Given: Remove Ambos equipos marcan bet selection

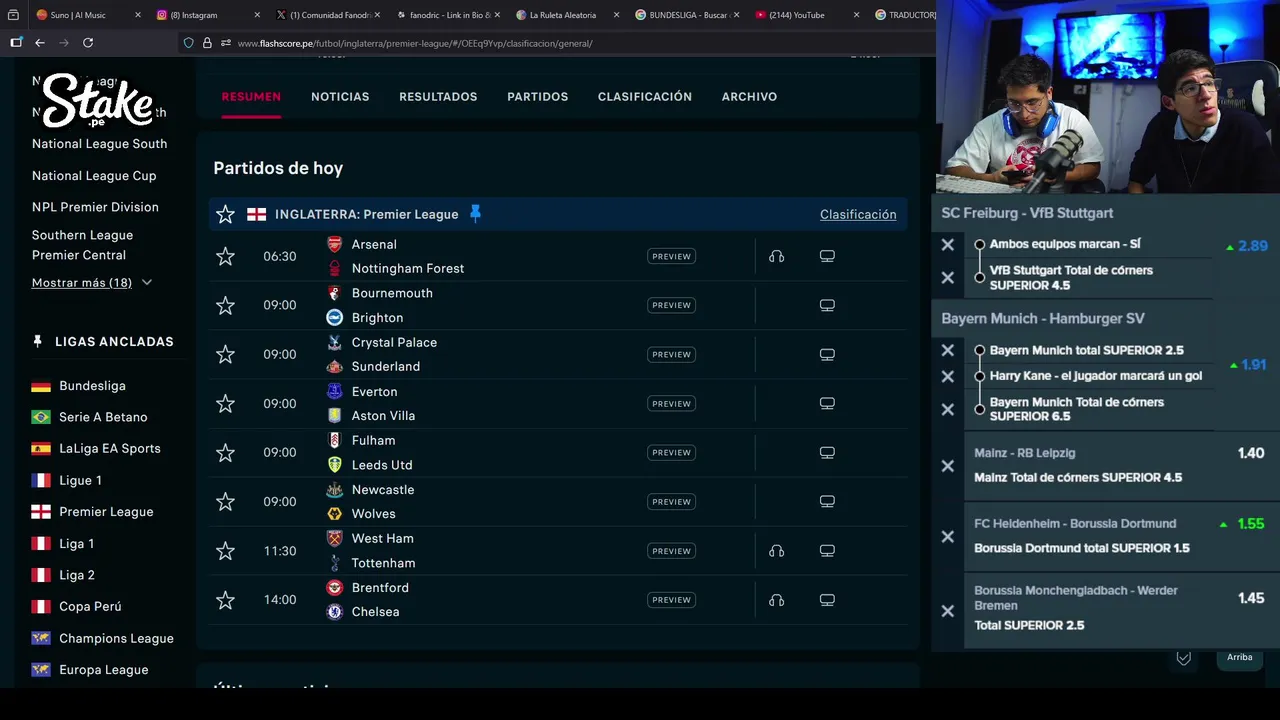Looking at the screenshot, I should tap(948, 244).
